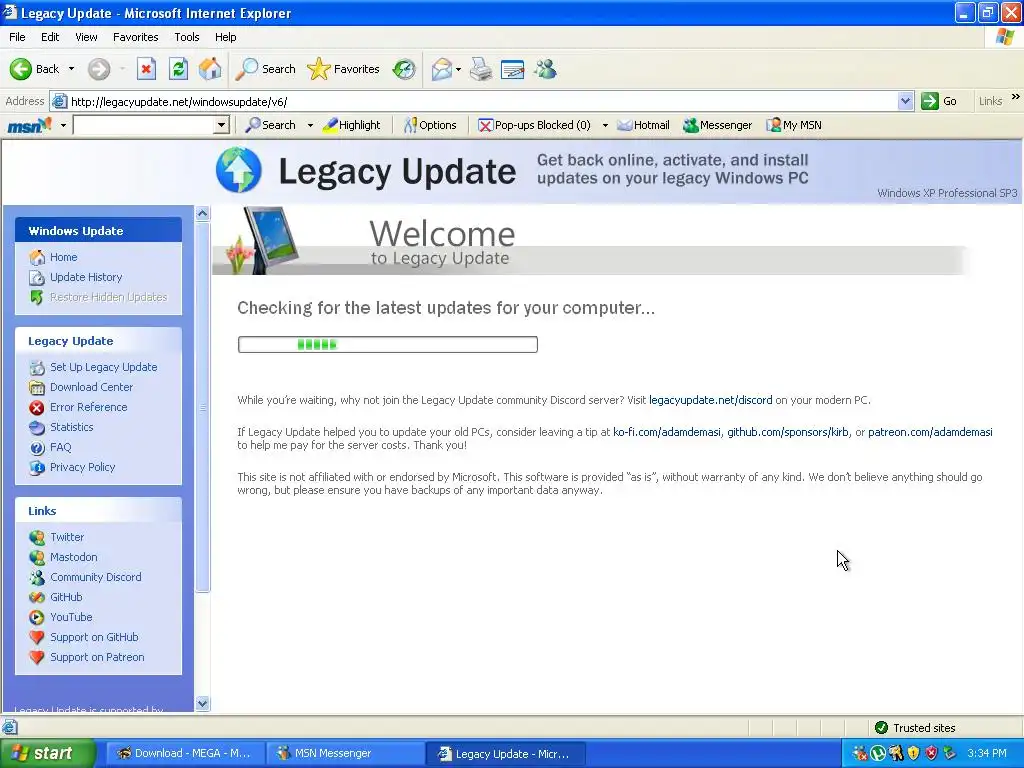Click Pop-ups Blocked (0) button

point(534,125)
